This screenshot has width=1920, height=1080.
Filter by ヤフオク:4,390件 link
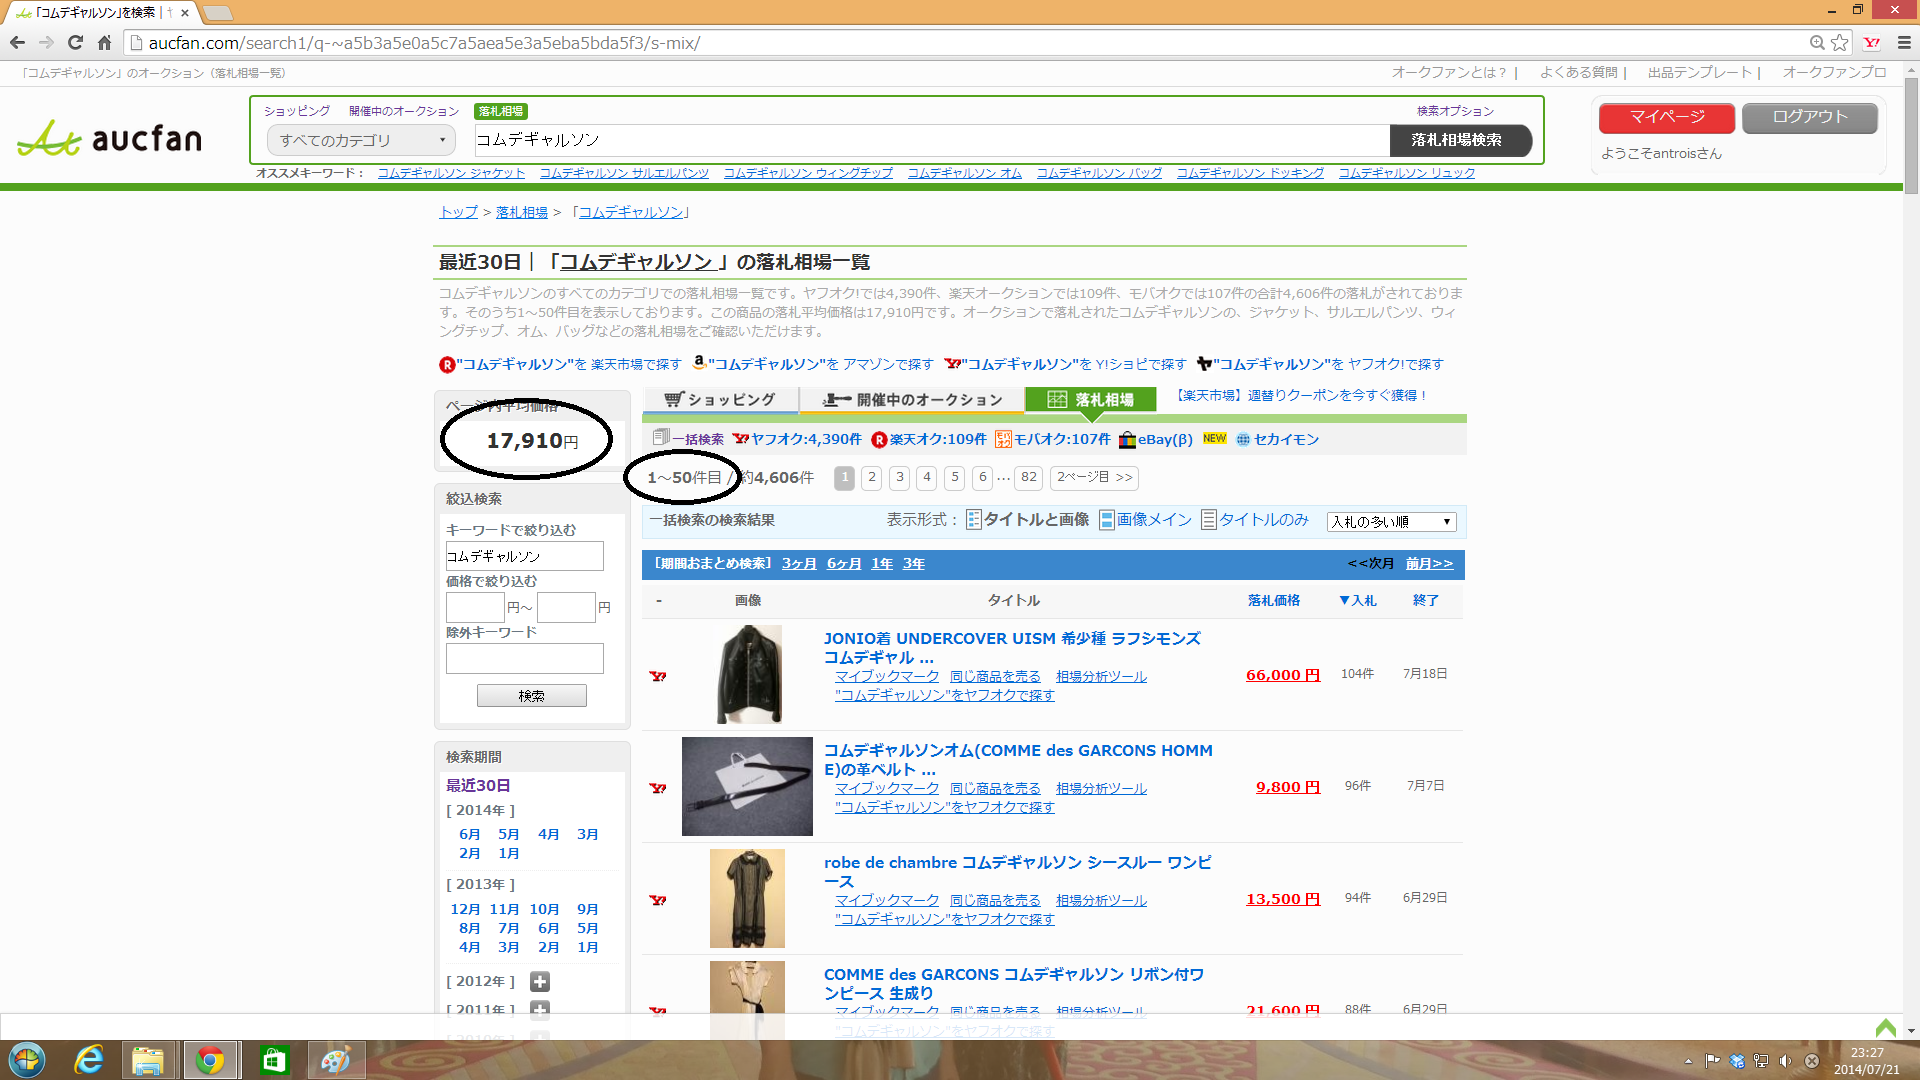[x=797, y=439]
